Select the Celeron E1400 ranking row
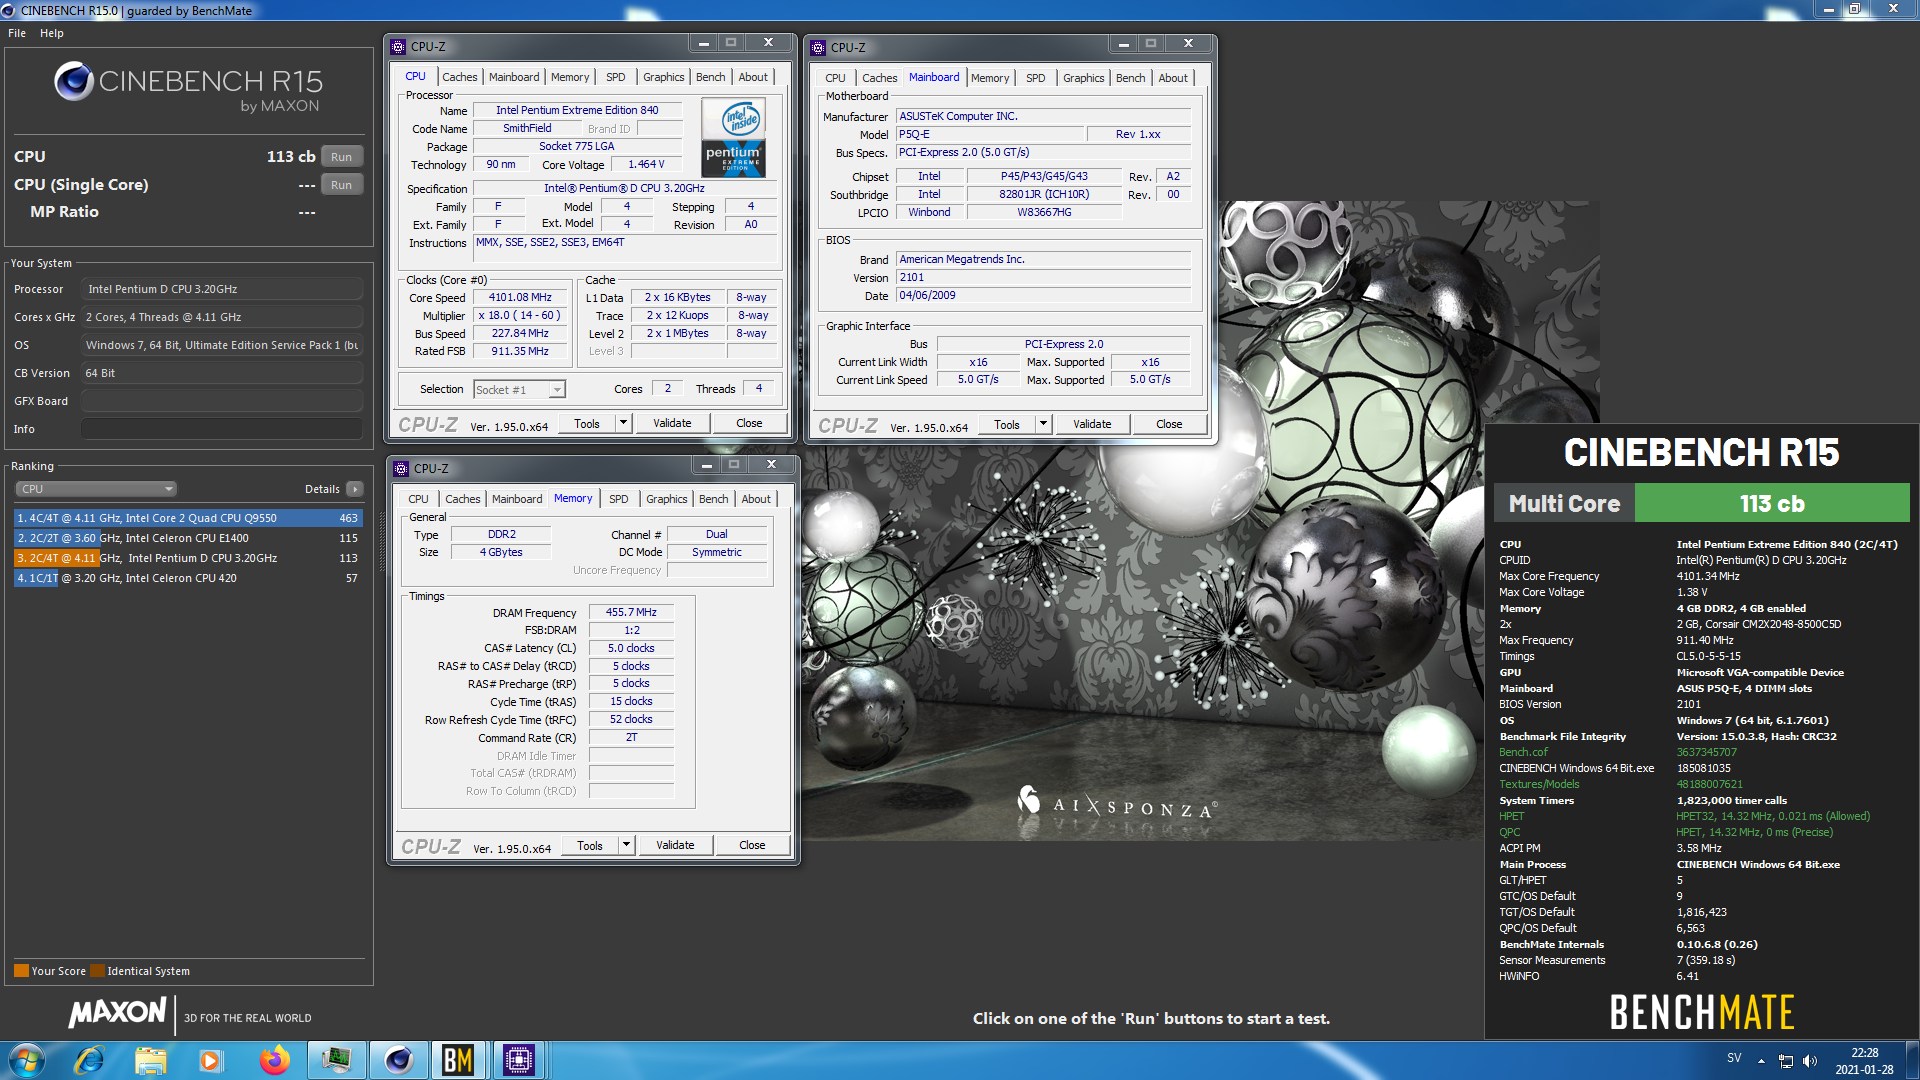The height and width of the screenshot is (1080, 1920). pos(188,538)
